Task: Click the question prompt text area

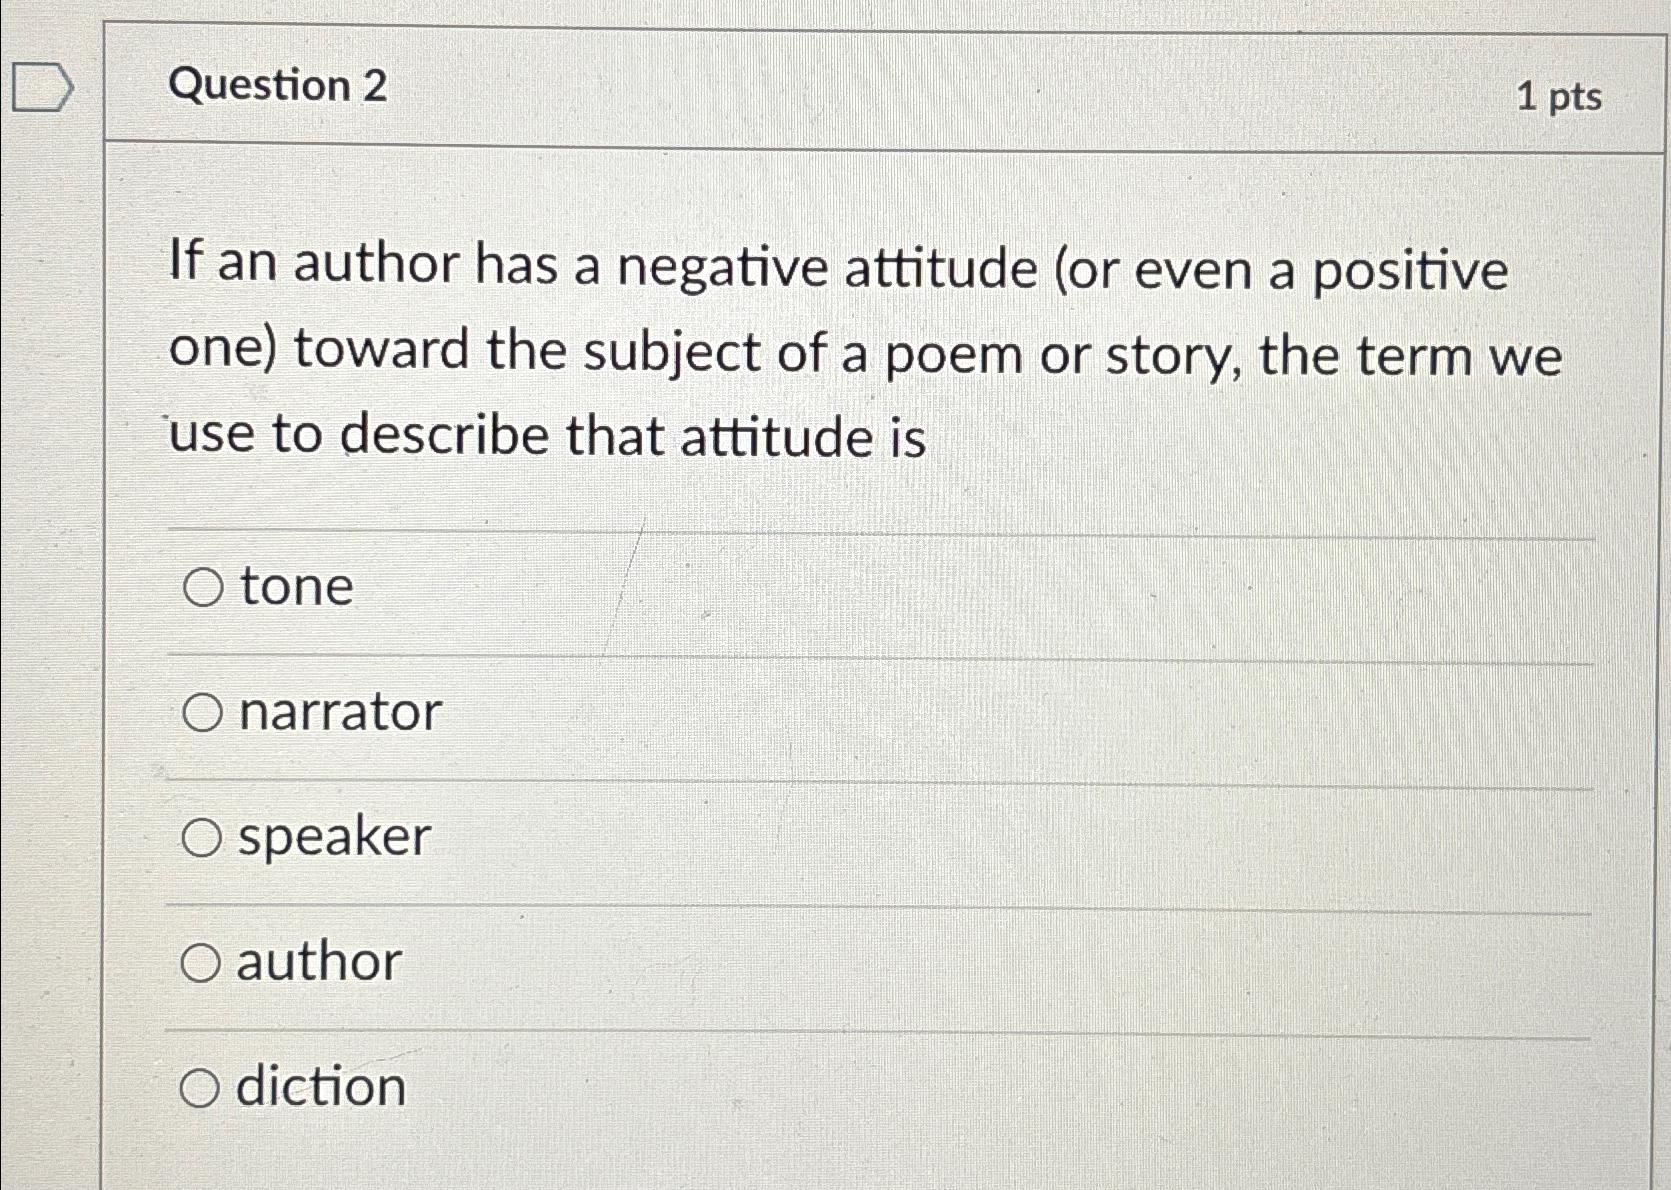Action: tap(860, 350)
